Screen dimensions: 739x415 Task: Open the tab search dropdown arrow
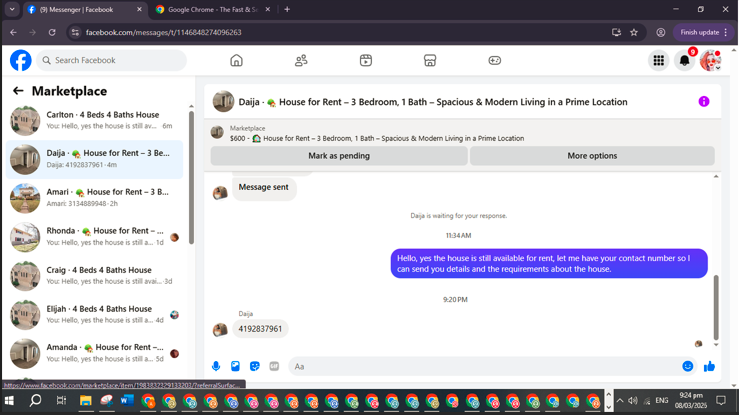12,9
